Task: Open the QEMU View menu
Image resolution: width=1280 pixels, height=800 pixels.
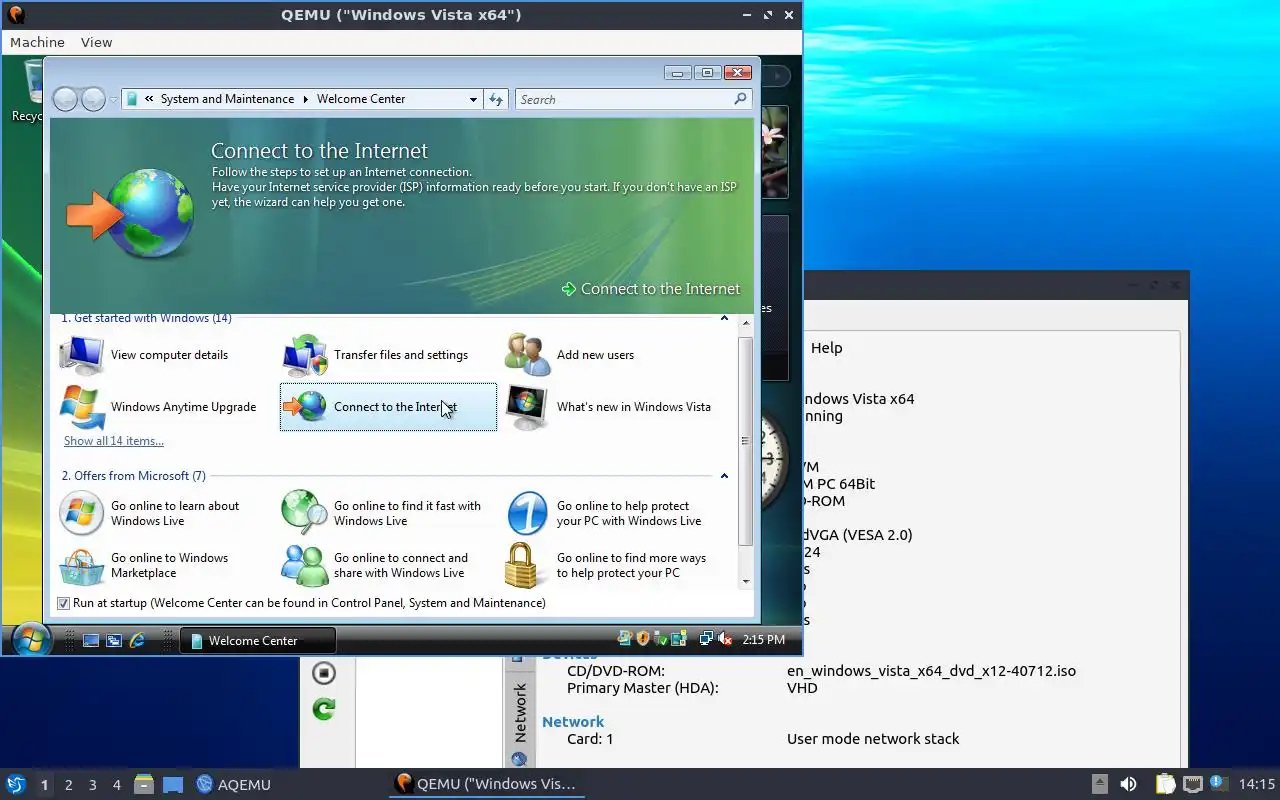Action: point(96,42)
